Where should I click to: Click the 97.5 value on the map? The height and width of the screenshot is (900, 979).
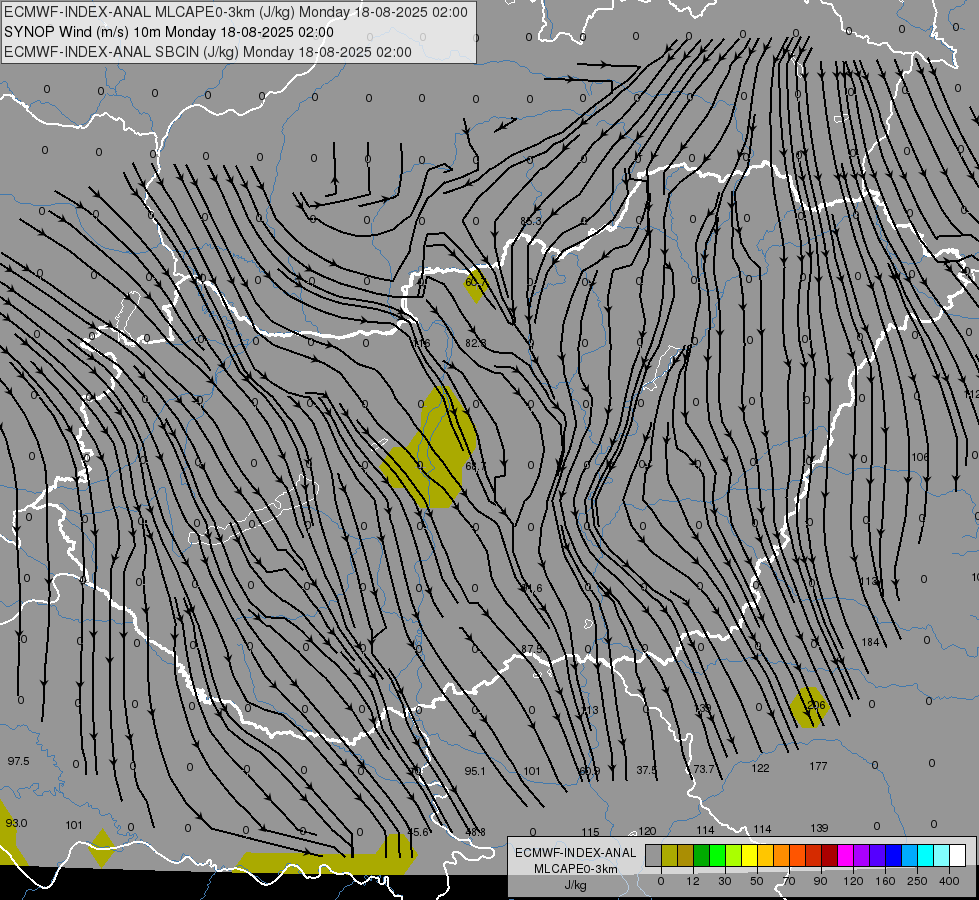[18, 761]
